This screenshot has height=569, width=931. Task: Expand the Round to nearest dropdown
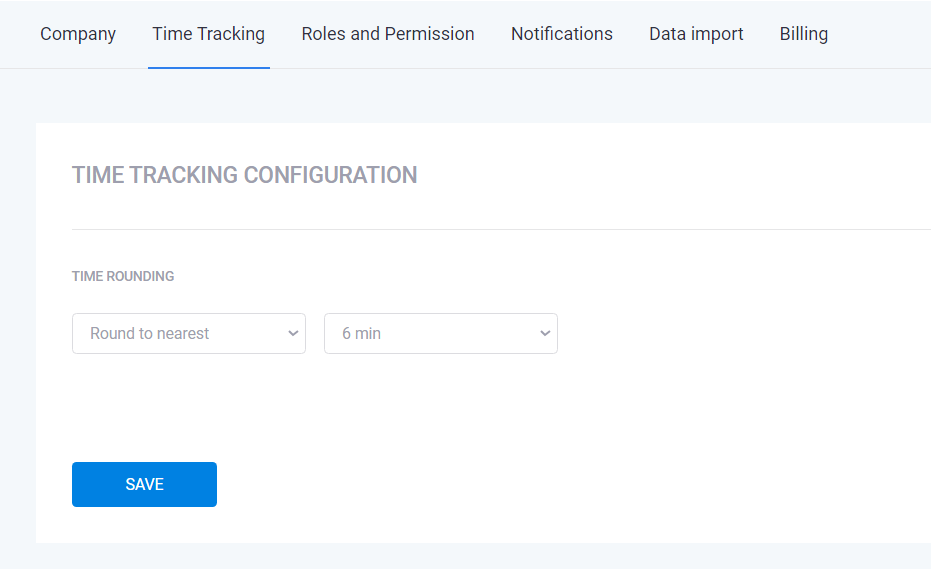click(x=189, y=334)
